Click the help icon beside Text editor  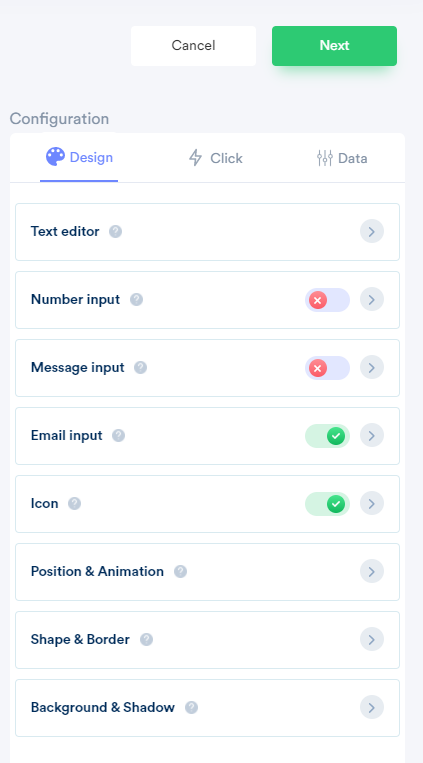point(115,231)
